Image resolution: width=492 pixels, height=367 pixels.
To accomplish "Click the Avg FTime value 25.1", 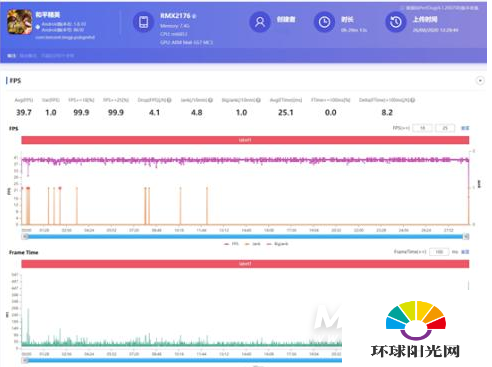I will coord(286,113).
